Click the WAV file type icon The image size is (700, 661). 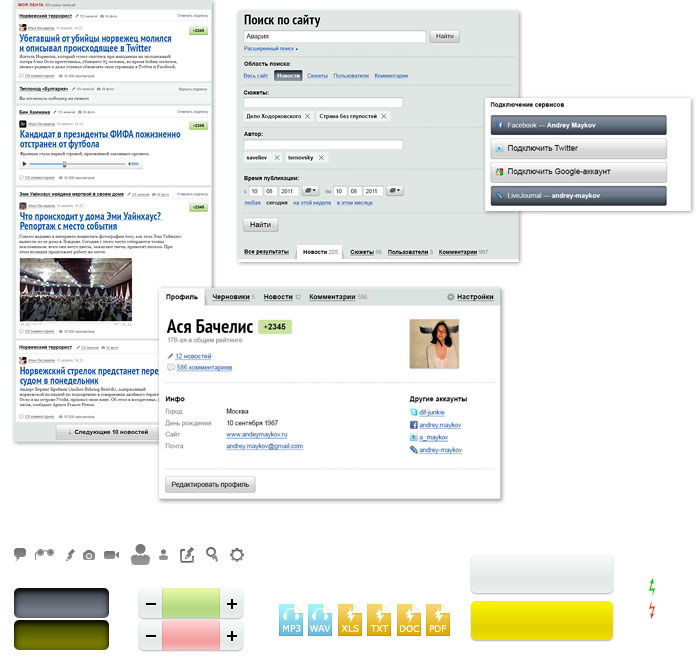pyautogui.click(x=320, y=621)
